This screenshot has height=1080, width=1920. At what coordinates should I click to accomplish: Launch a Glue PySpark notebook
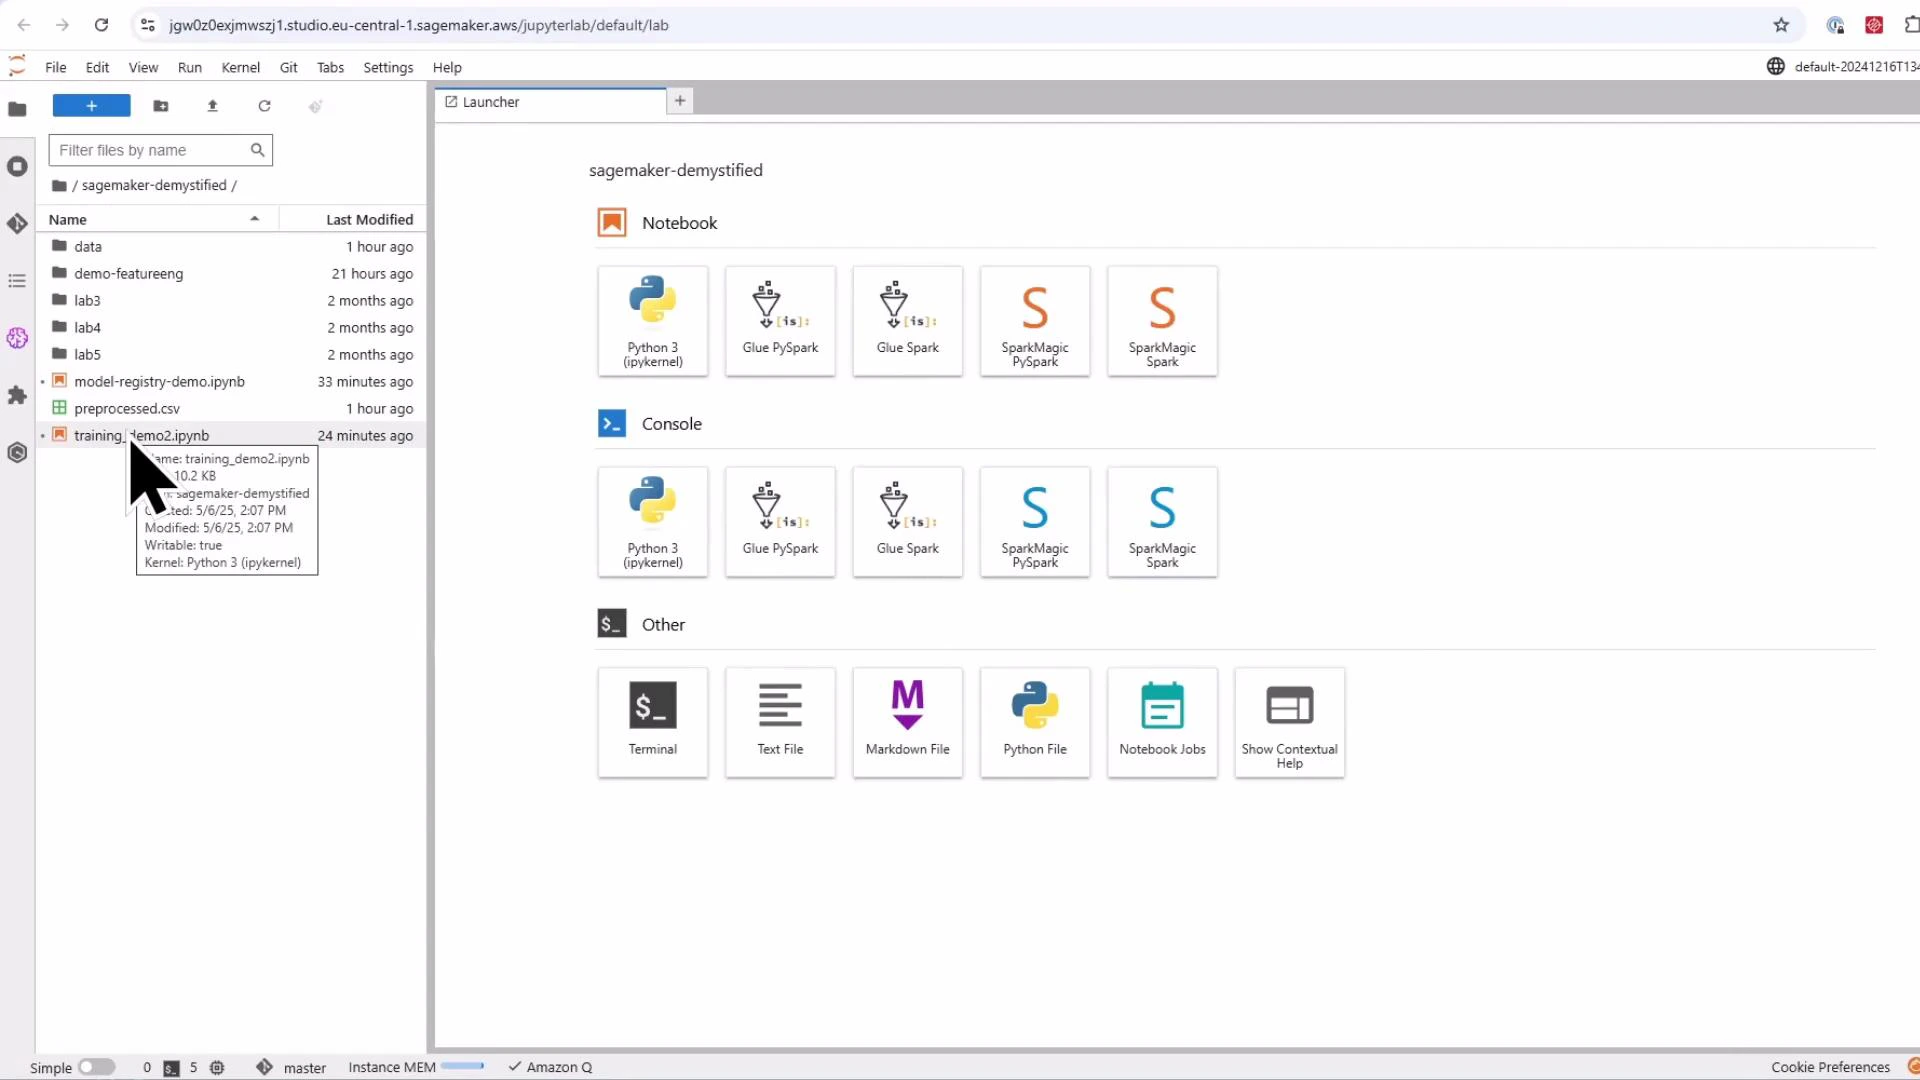click(x=780, y=320)
